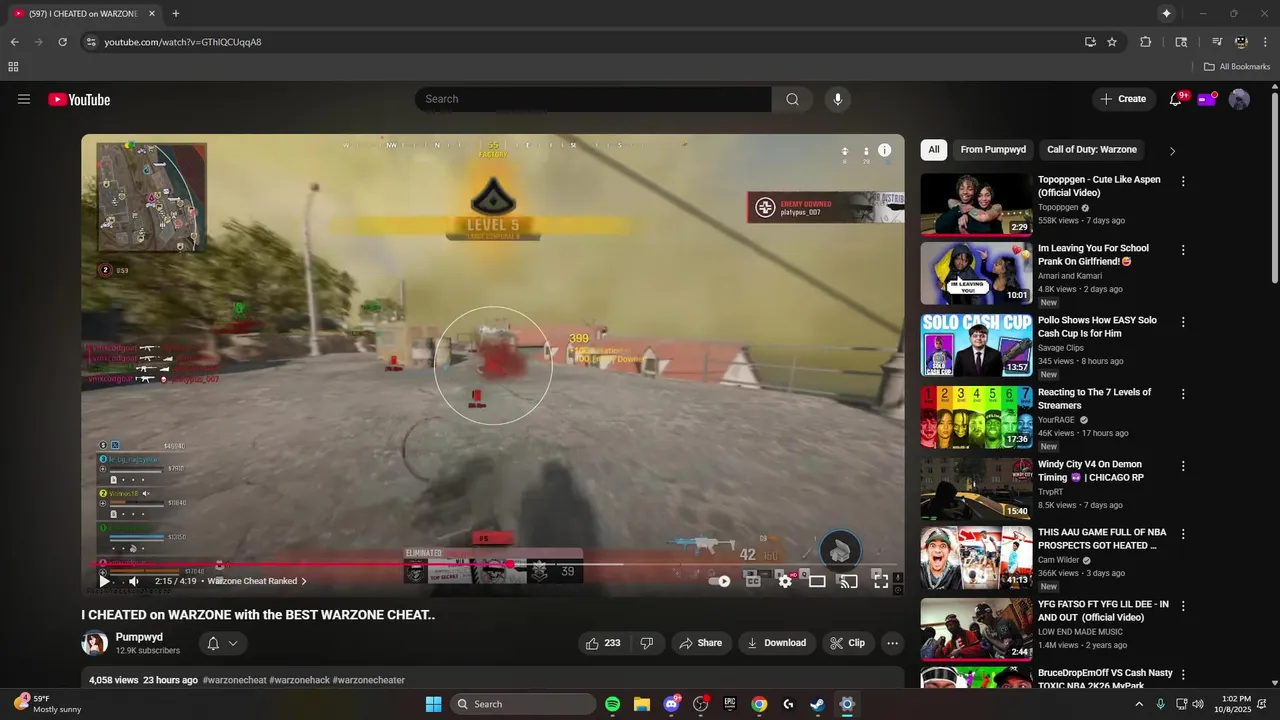Download this video
Image resolution: width=1280 pixels, height=720 pixels.
[777, 643]
